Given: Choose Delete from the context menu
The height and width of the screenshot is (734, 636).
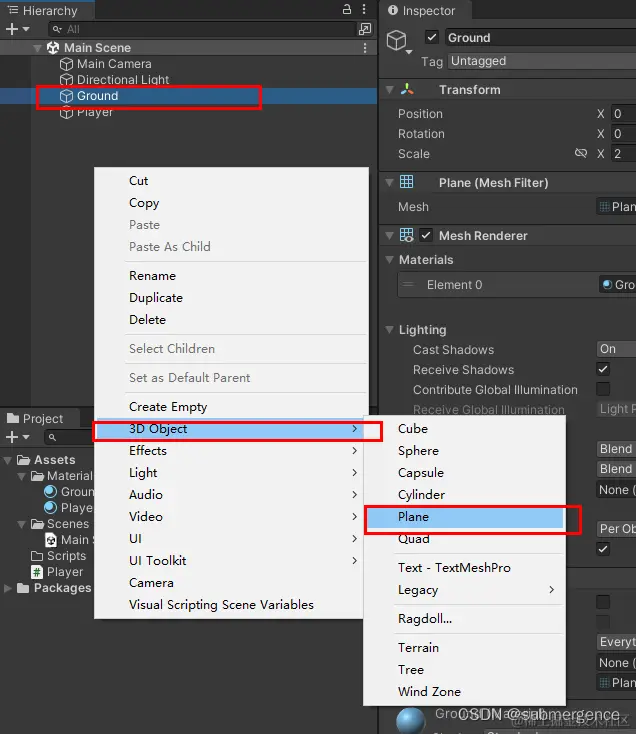Looking at the screenshot, I should [147, 320].
